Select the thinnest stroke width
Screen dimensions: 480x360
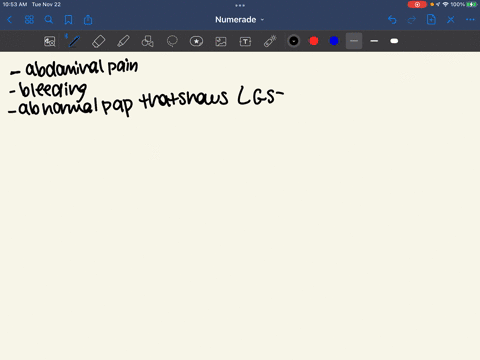[354, 41]
